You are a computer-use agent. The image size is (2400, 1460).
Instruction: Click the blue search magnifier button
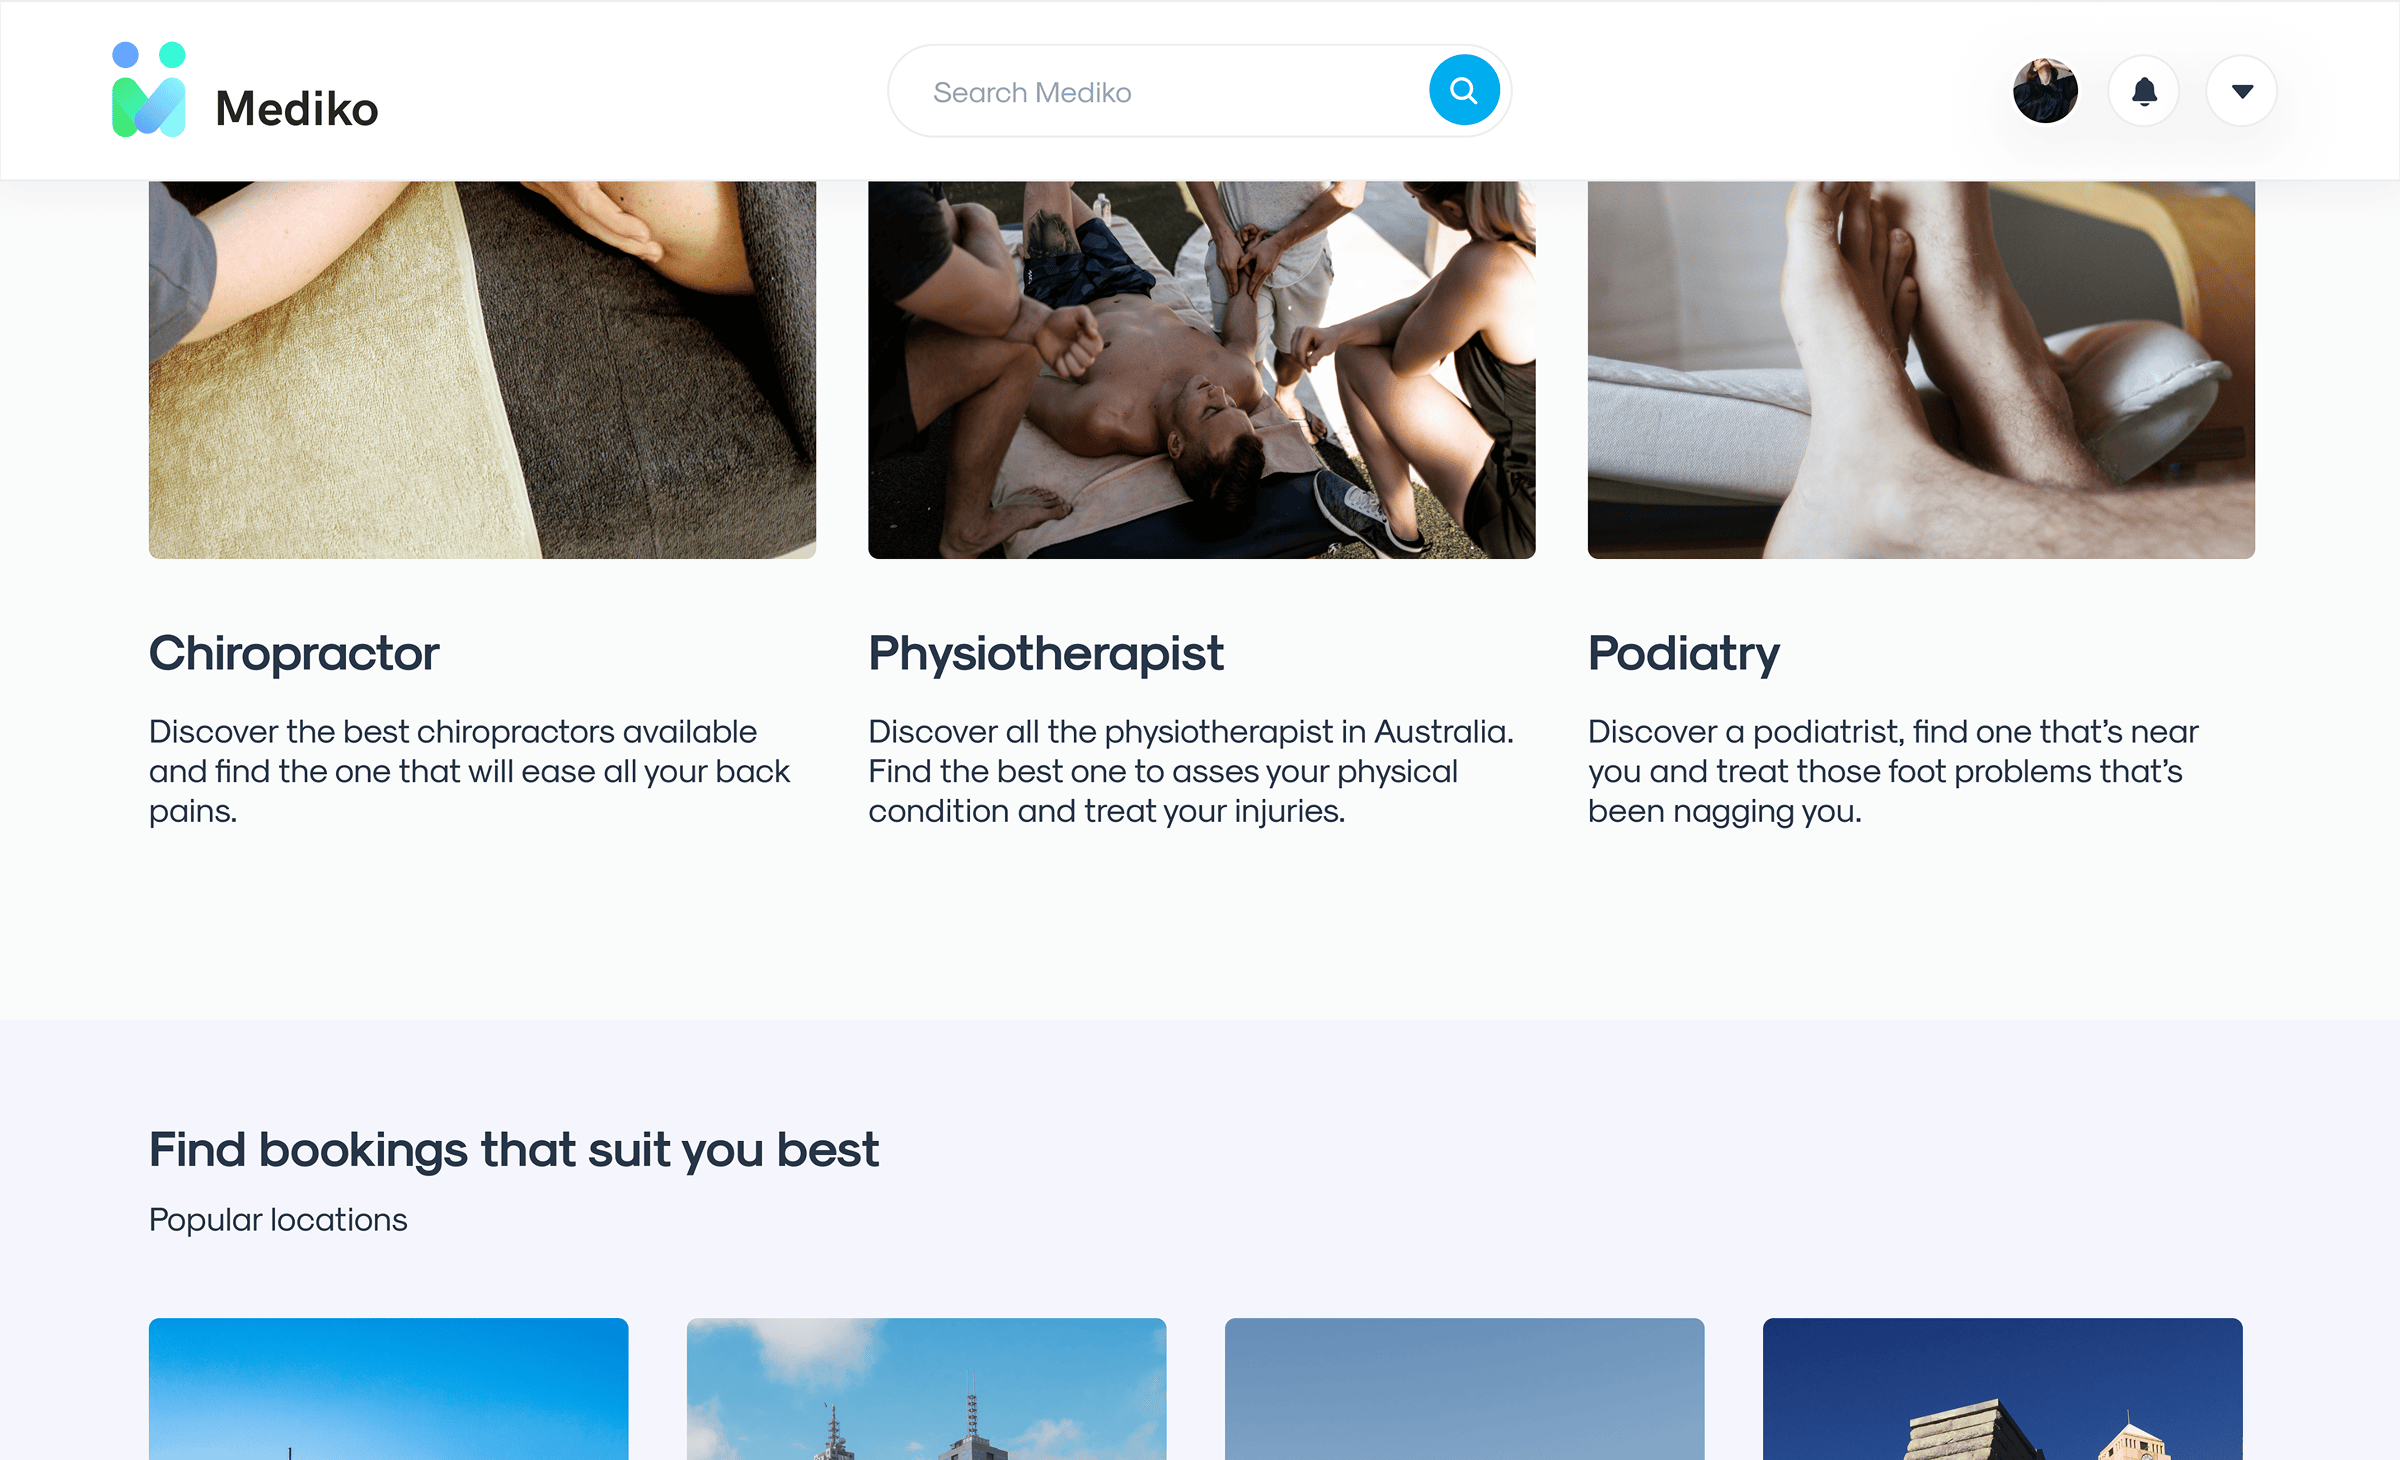[1463, 91]
